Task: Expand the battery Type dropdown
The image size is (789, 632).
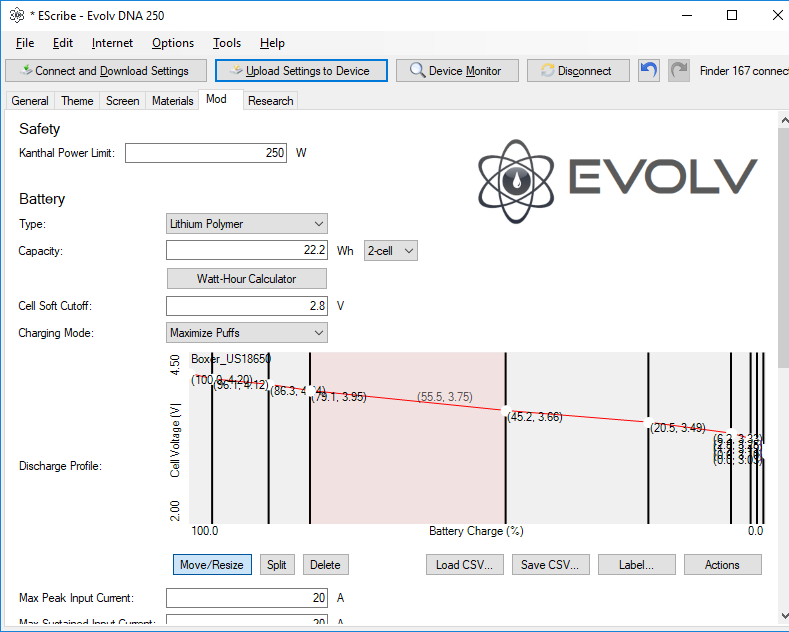Action: pyautogui.click(x=246, y=224)
